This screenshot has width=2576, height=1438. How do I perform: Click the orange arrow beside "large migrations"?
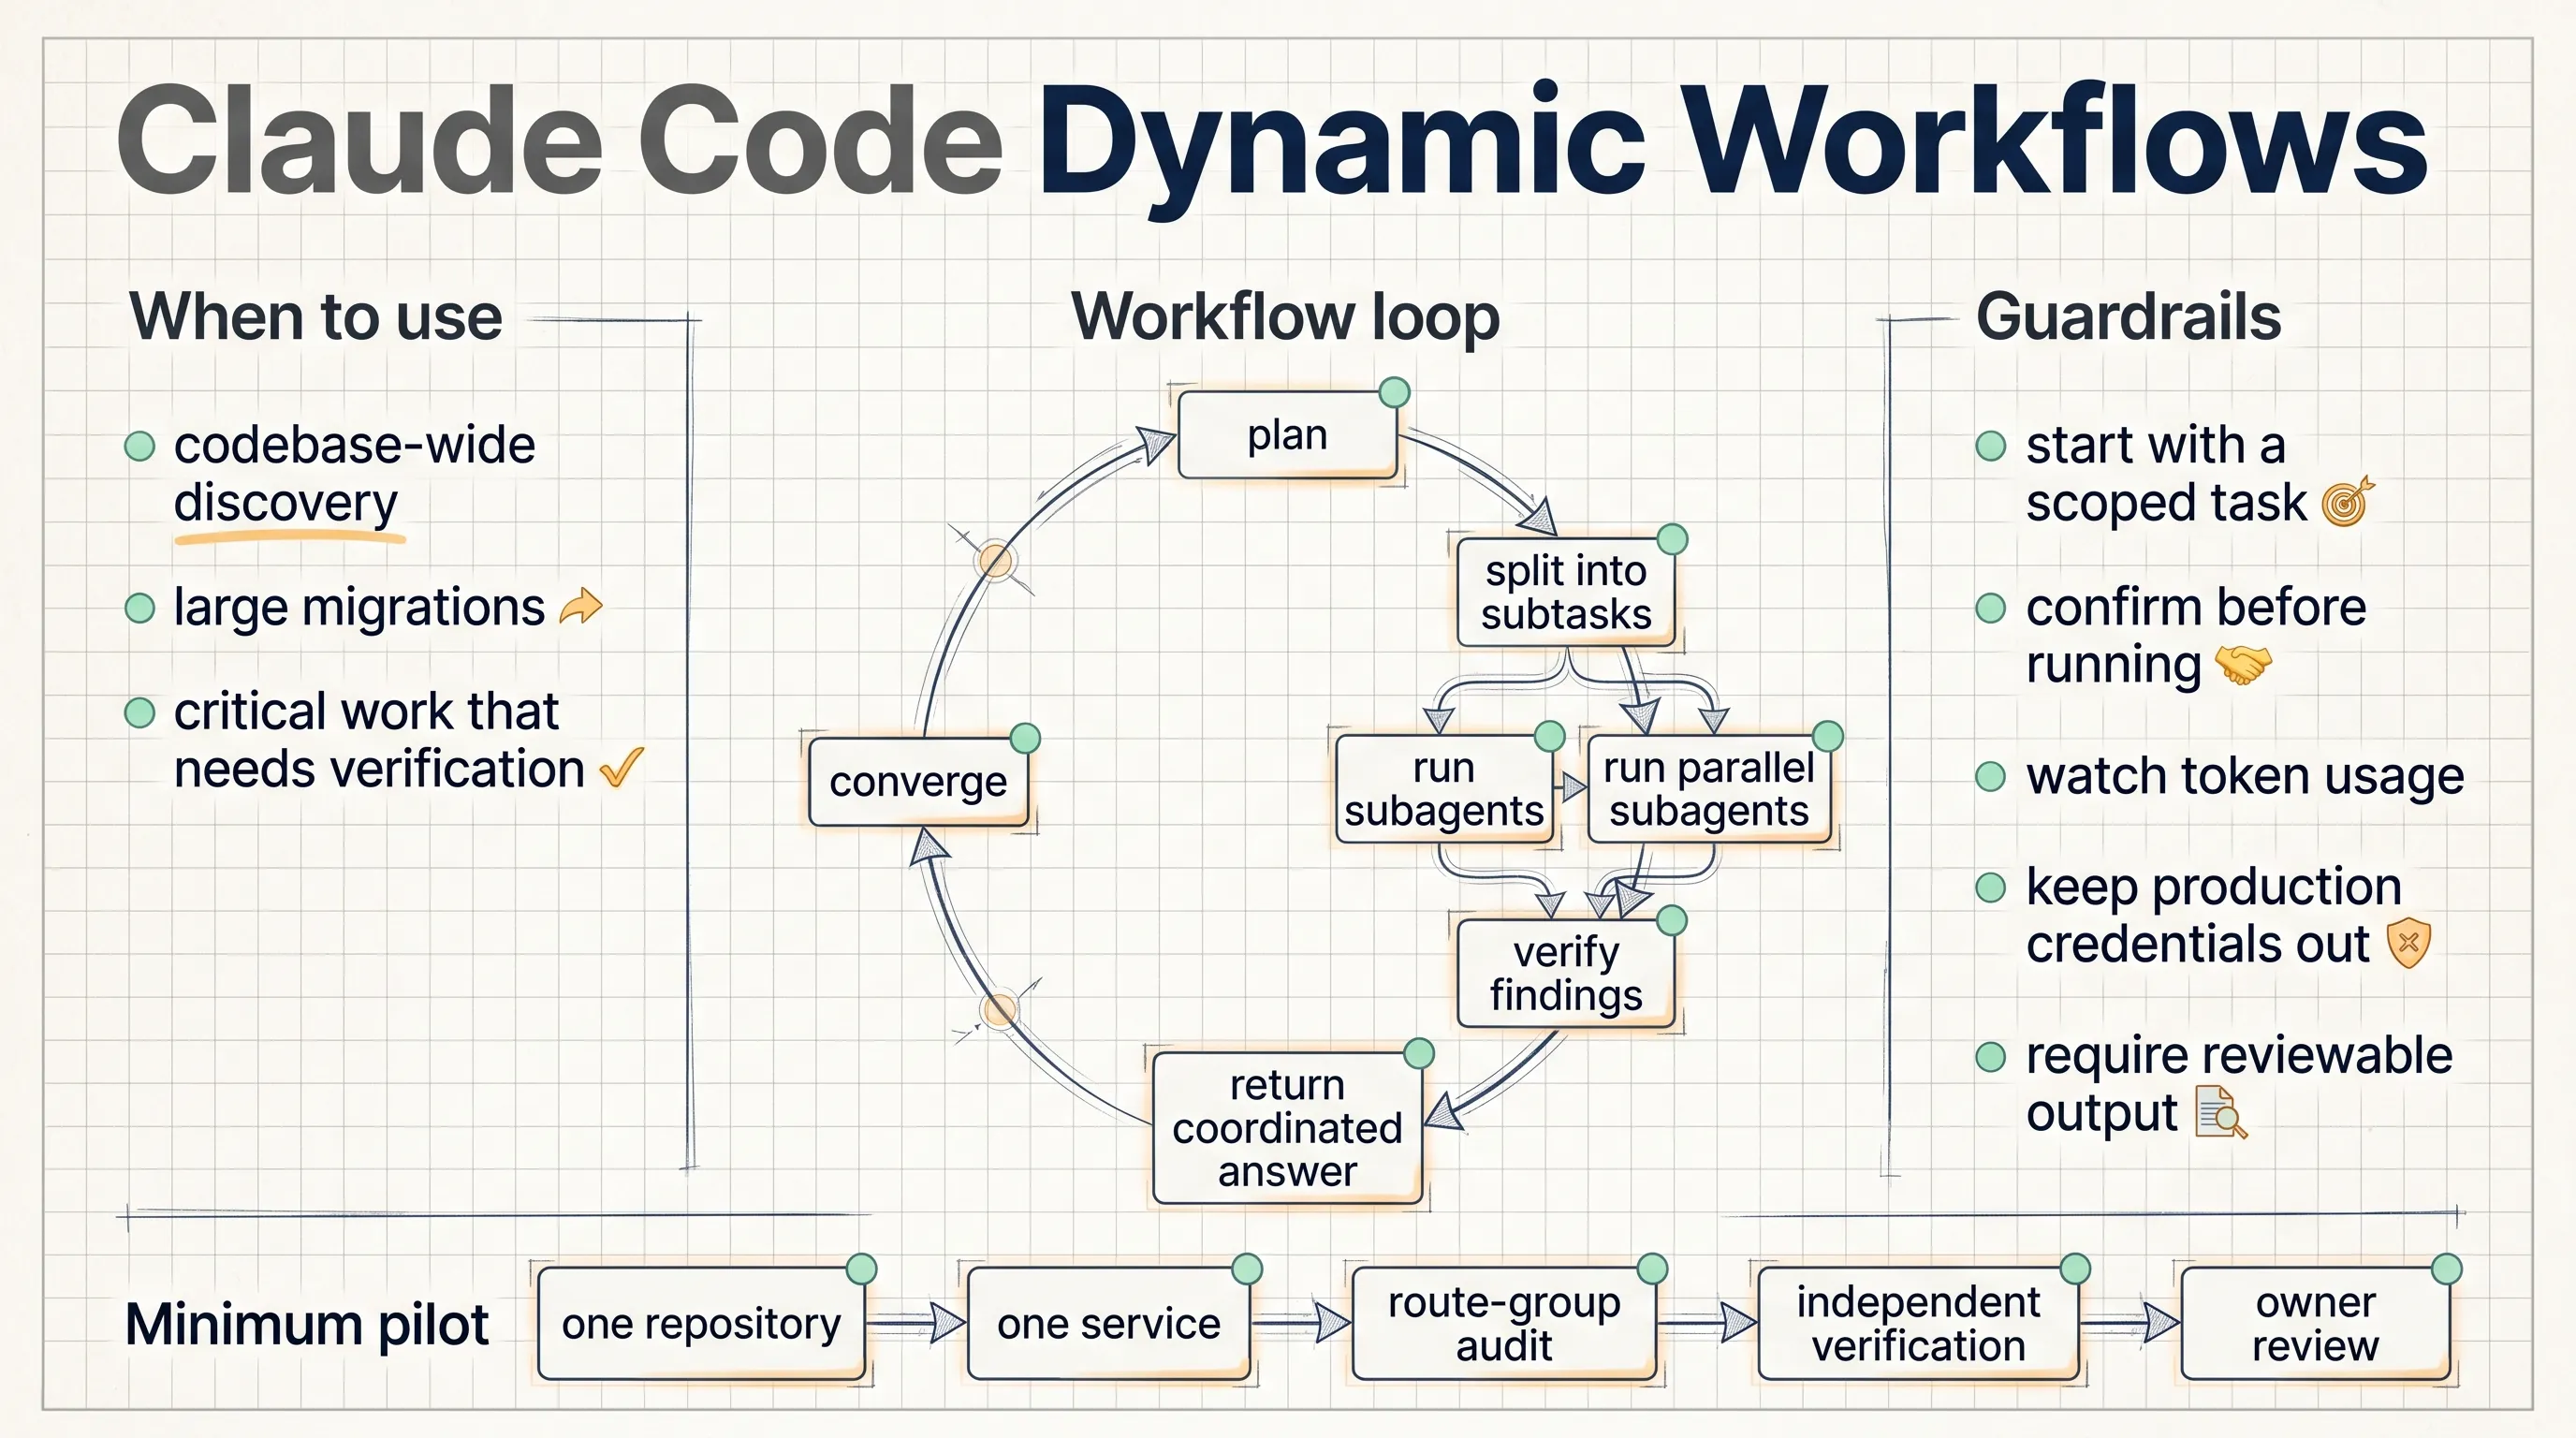click(x=581, y=606)
